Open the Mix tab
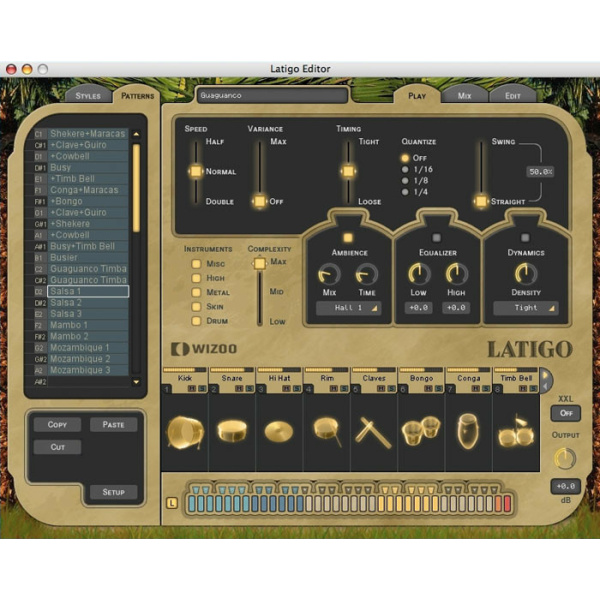Image resolution: width=600 pixels, height=600 pixels. click(464, 96)
